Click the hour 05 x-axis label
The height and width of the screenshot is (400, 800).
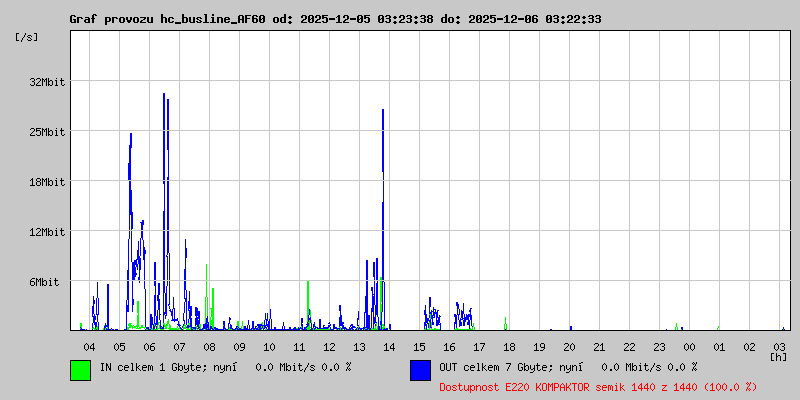tap(119, 347)
